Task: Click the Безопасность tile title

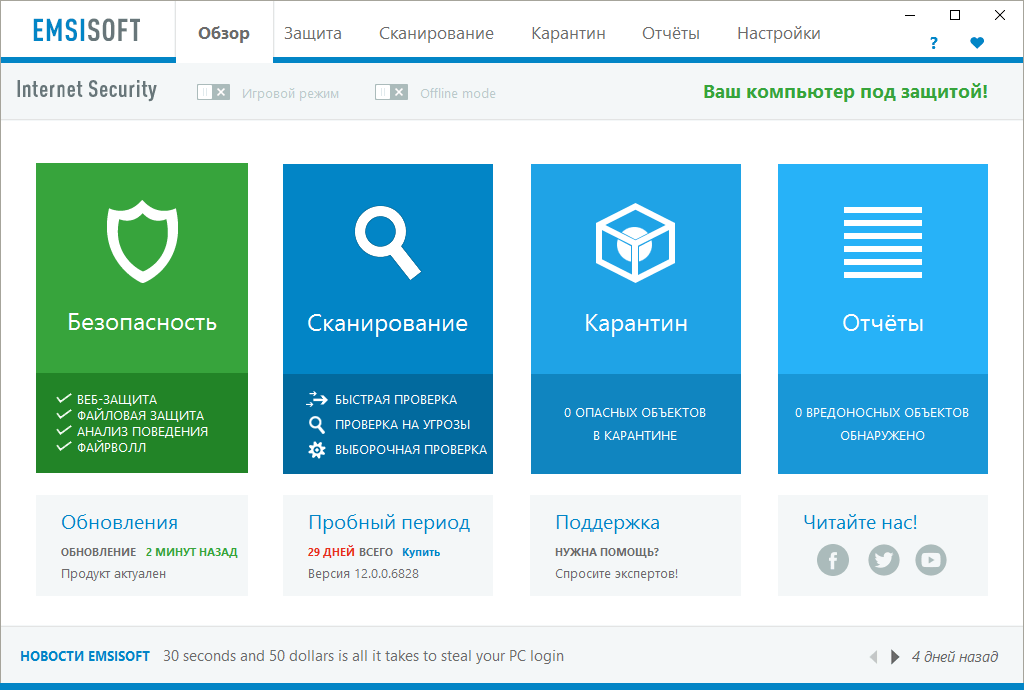Action: tap(142, 322)
